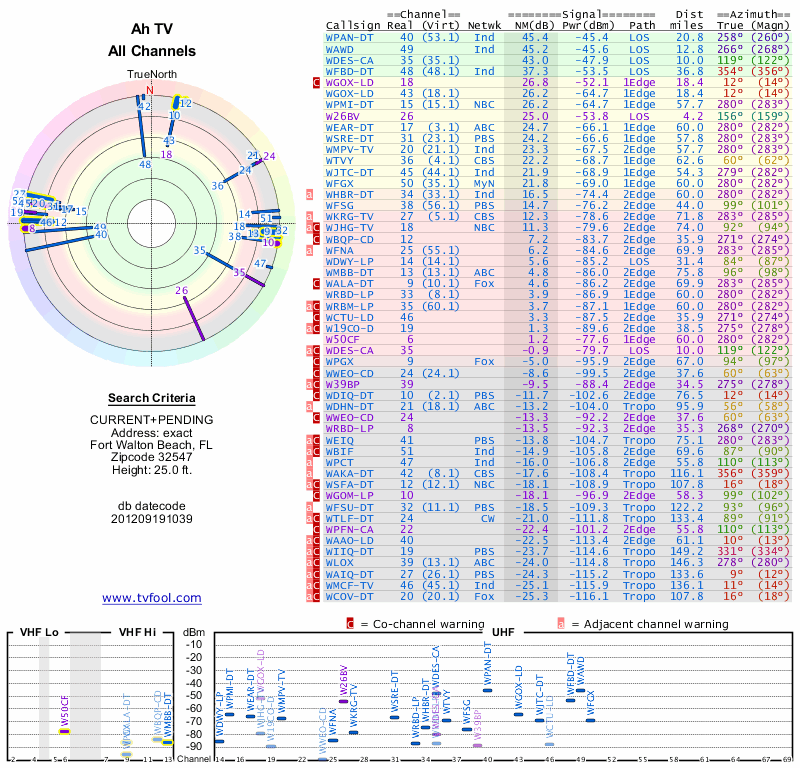Click the TrueNorth label above the radar plot
Screen dimensions: 800x768
(152, 75)
